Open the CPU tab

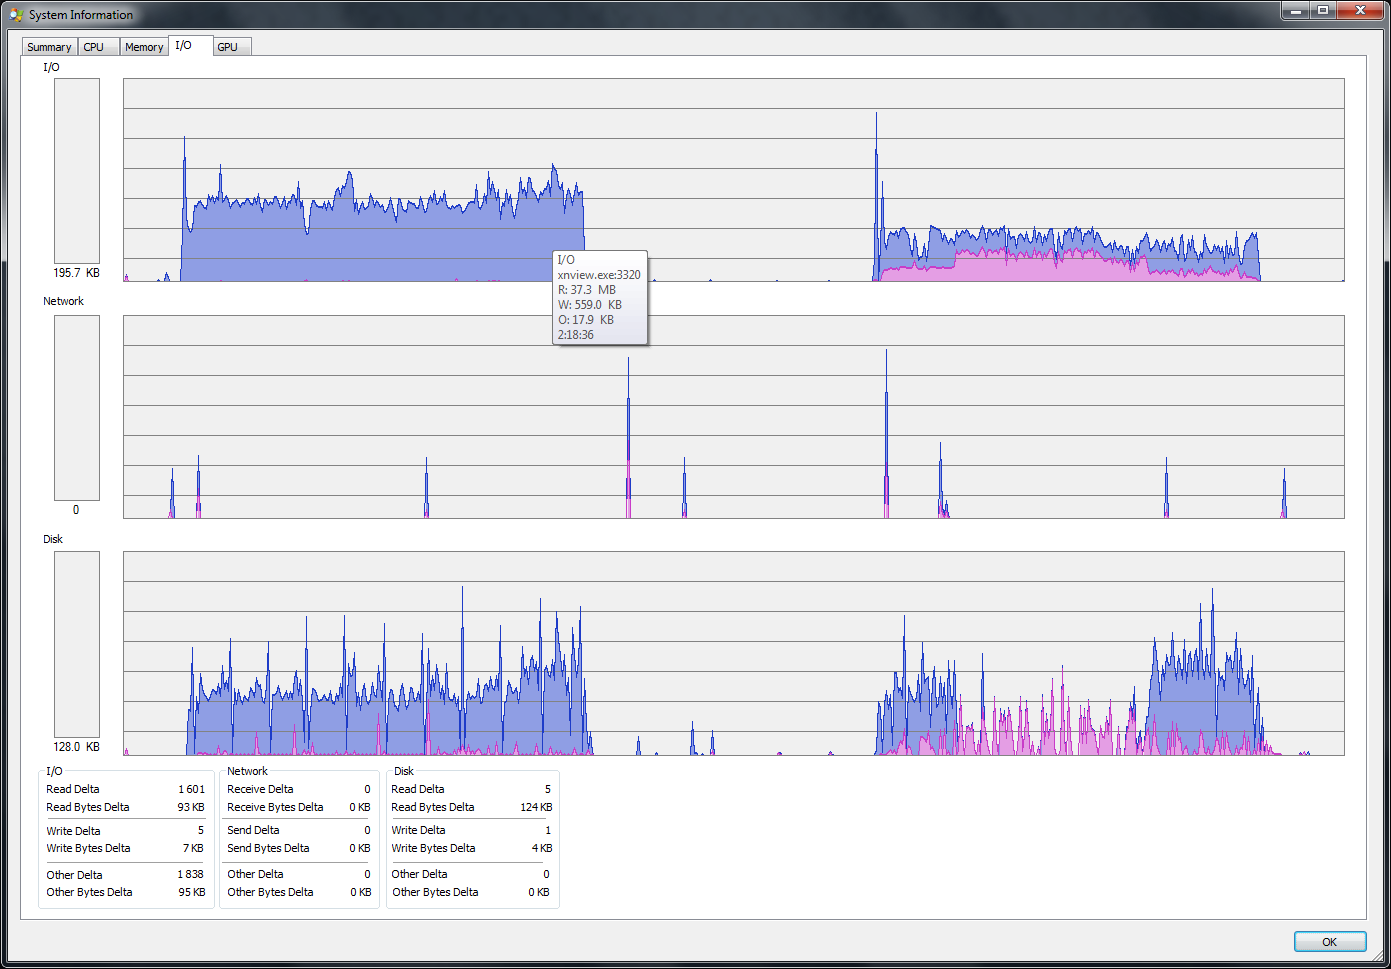point(98,47)
